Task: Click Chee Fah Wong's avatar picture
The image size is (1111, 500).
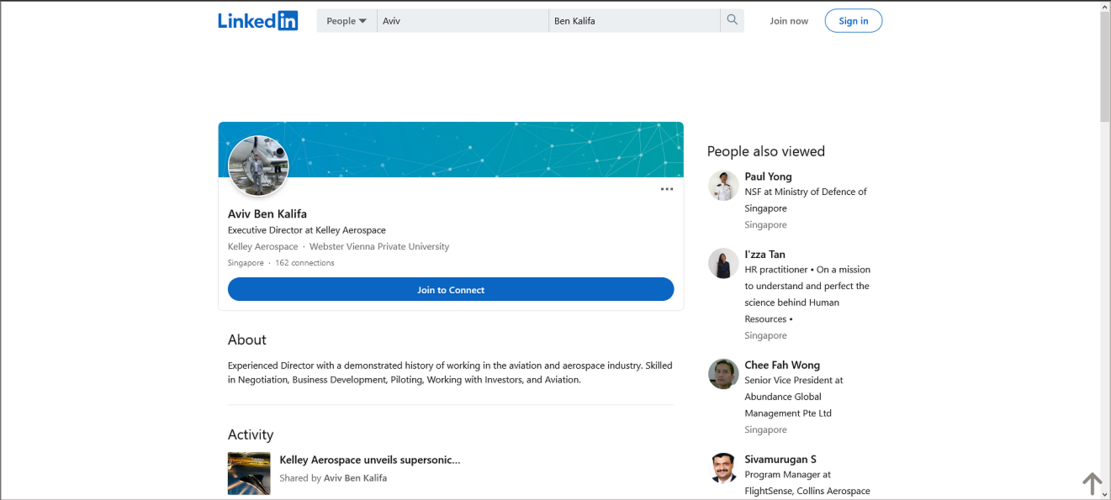Action: coord(723,373)
